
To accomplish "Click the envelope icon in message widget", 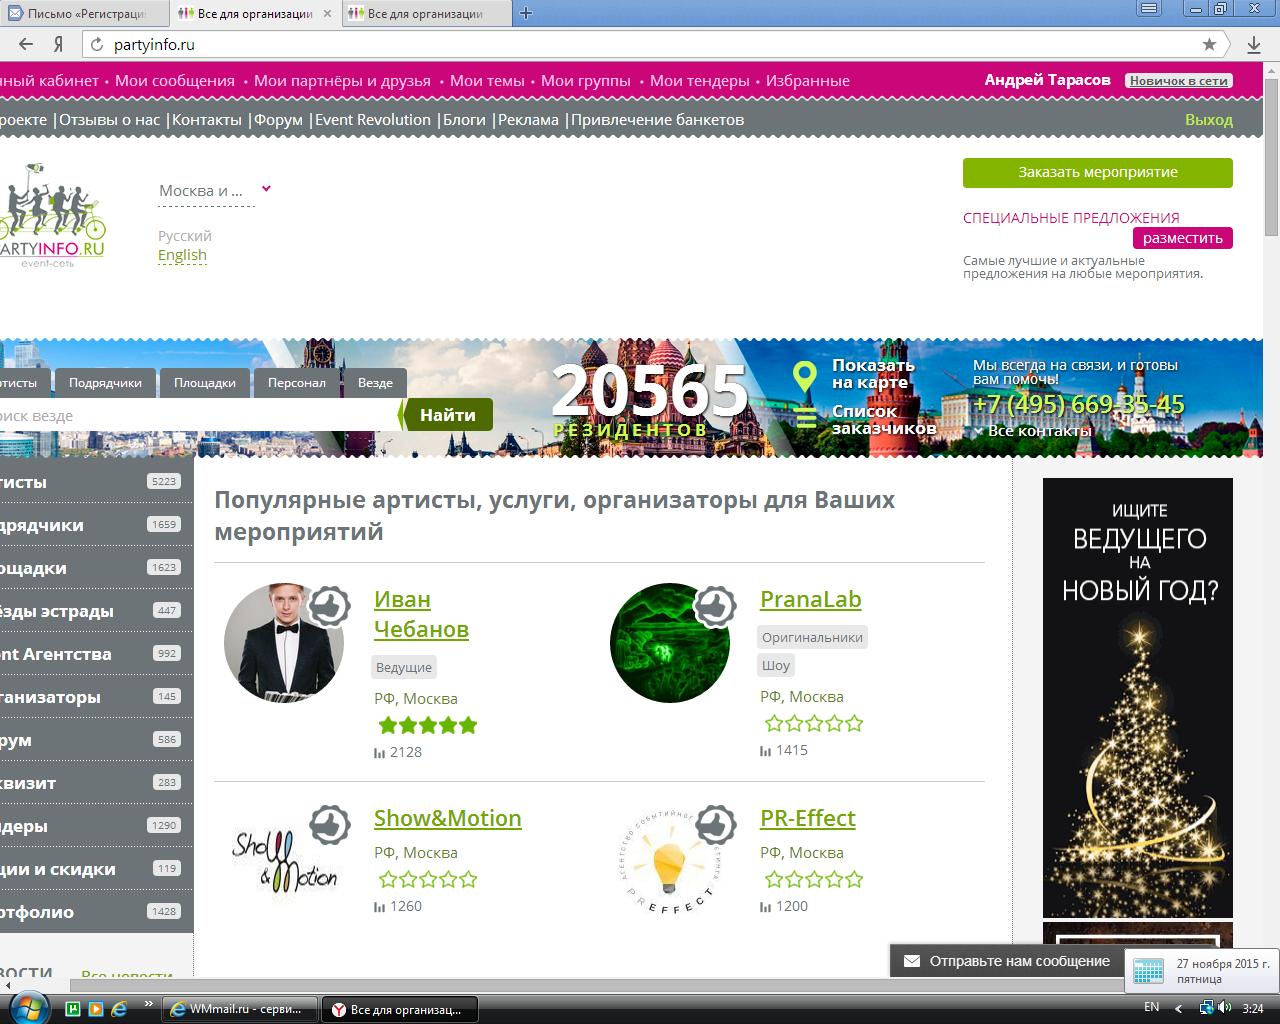I will [911, 961].
